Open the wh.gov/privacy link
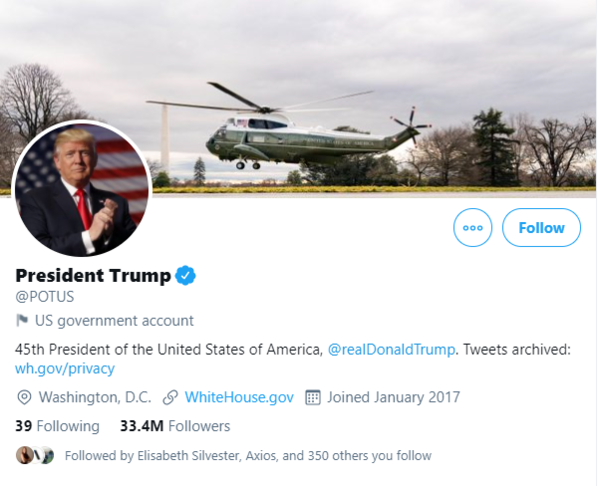The width and height of the screenshot is (600, 486). [65, 369]
